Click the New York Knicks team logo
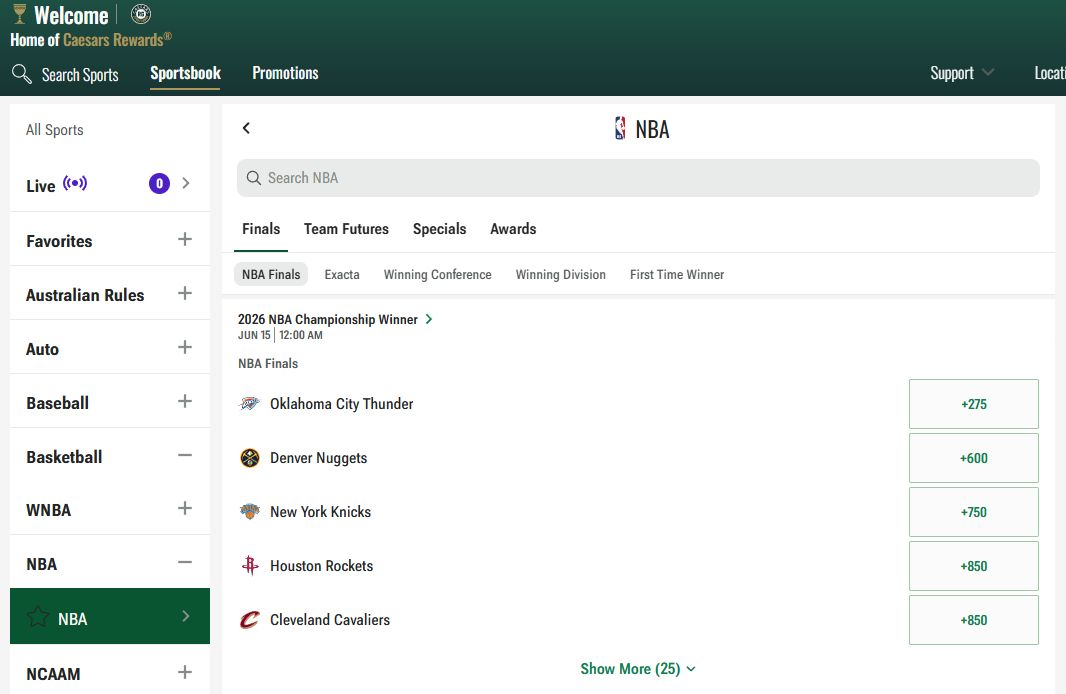The image size is (1066, 694). click(248, 512)
